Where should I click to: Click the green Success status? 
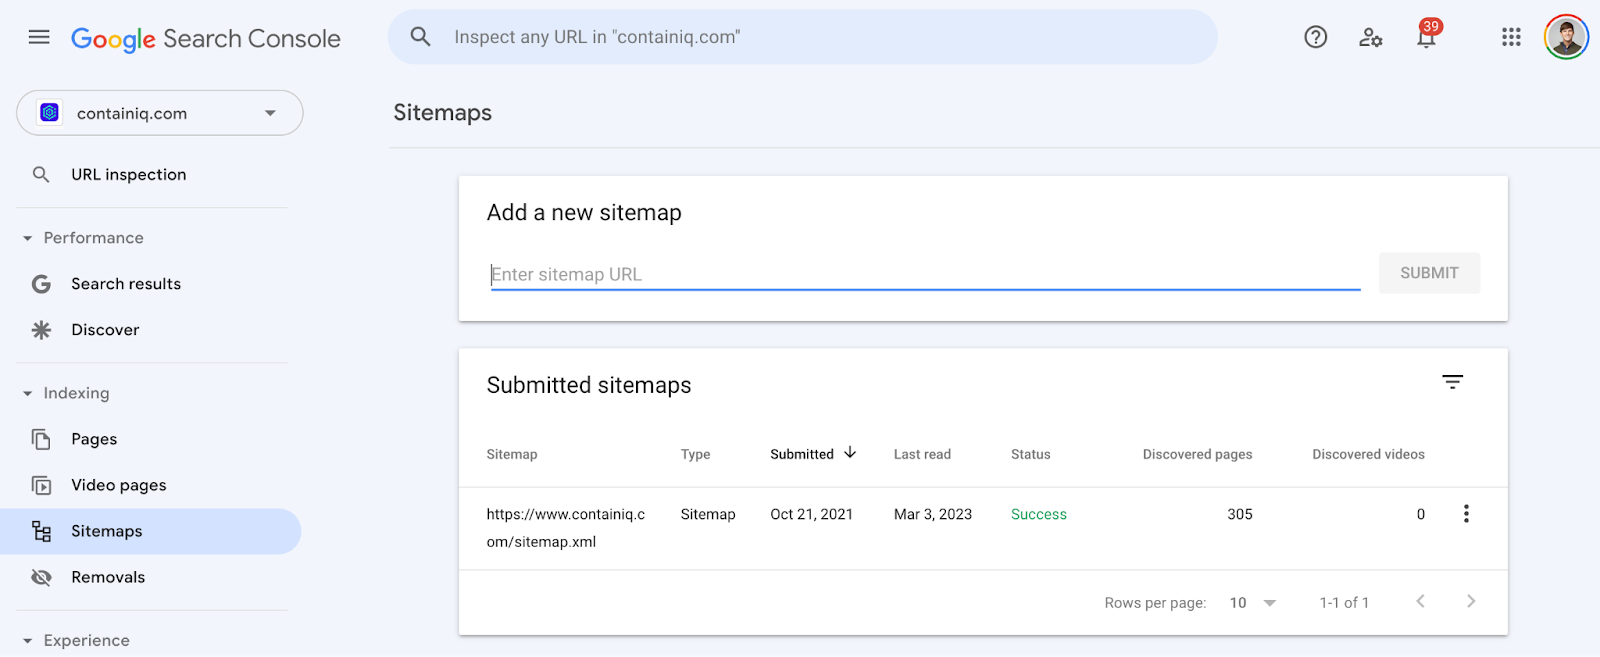tap(1039, 514)
